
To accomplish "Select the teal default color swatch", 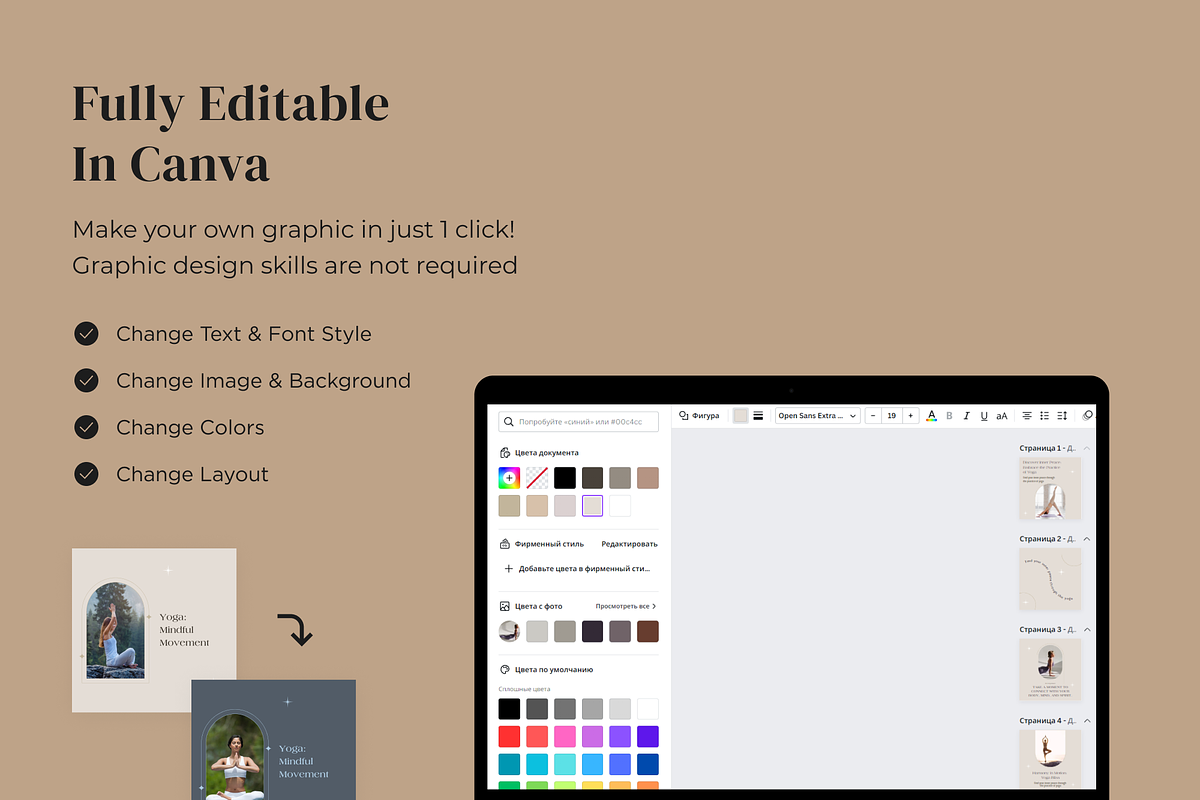I will pos(509,765).
